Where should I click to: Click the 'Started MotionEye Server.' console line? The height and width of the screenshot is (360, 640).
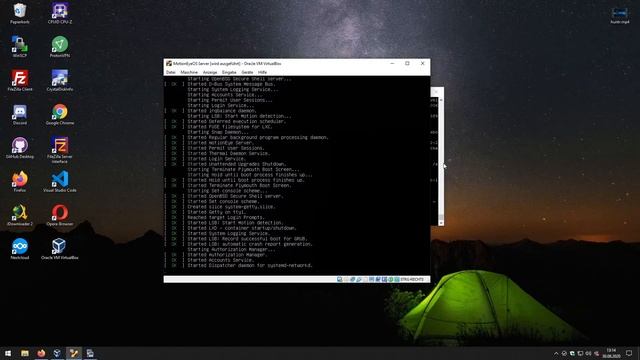[220, 143]
